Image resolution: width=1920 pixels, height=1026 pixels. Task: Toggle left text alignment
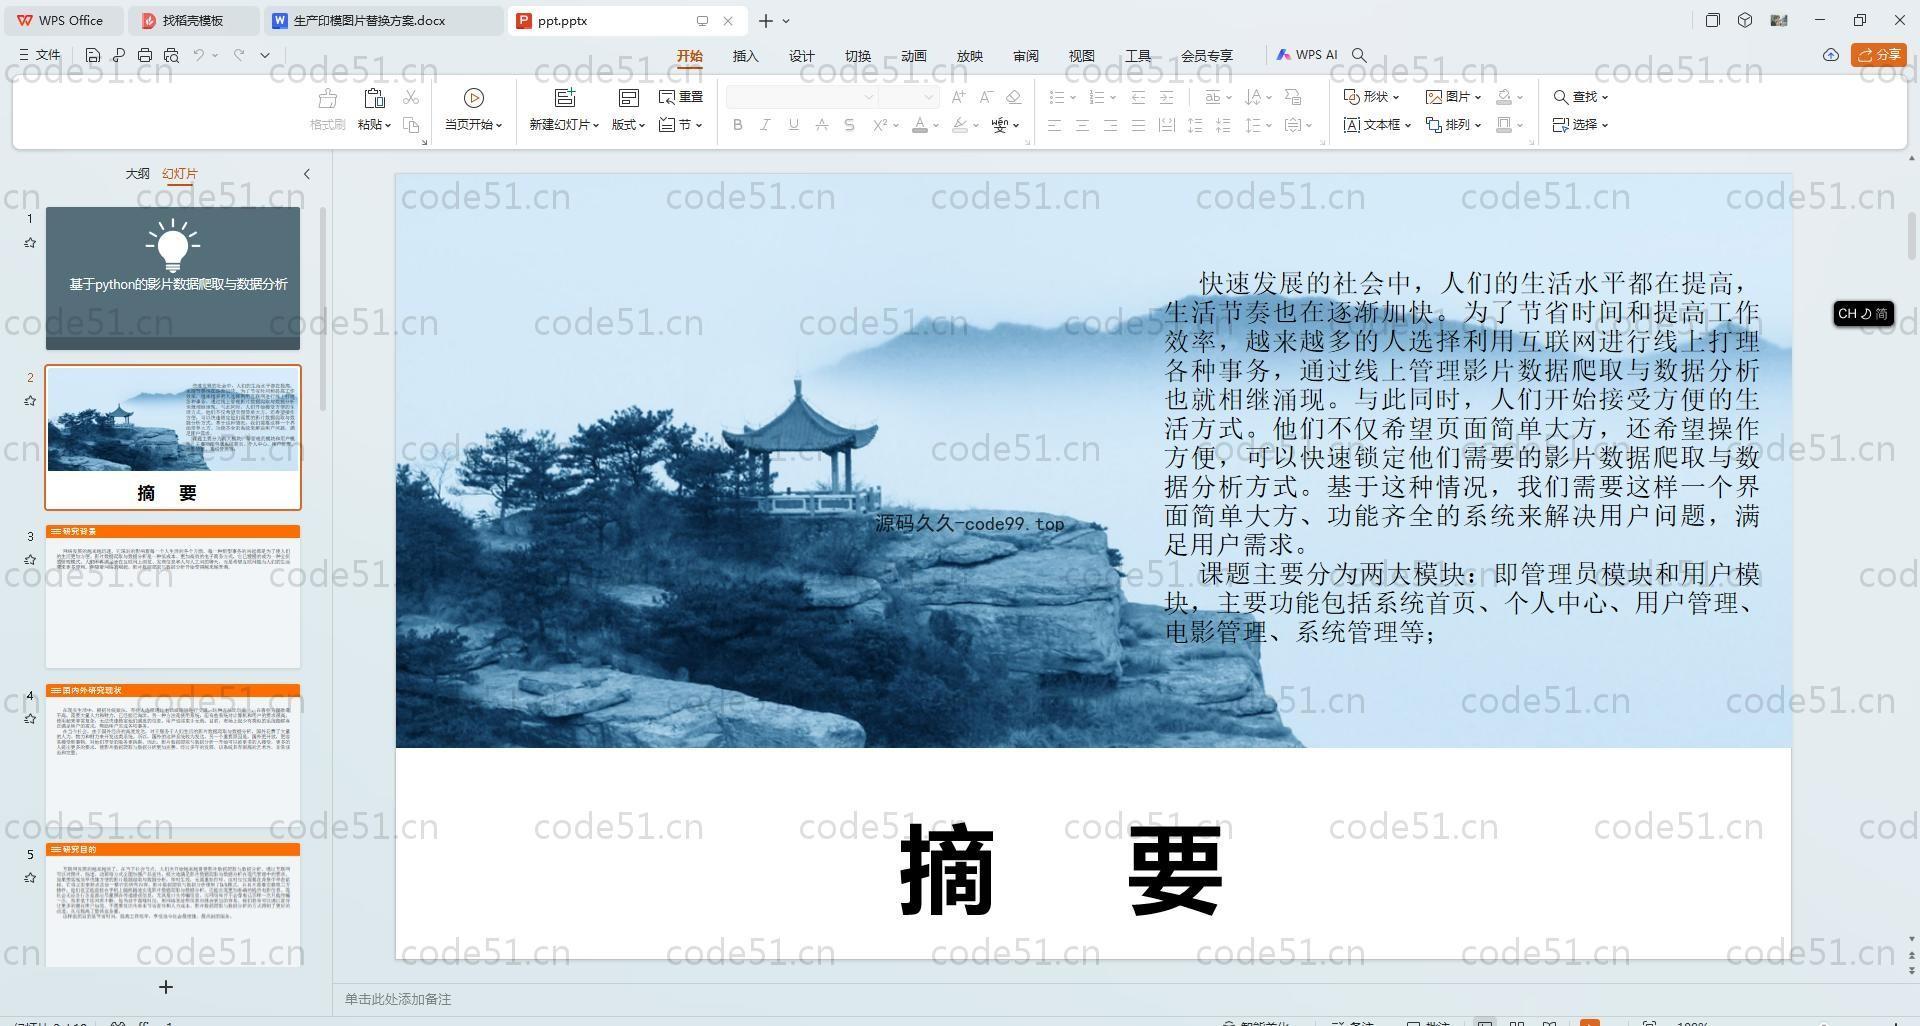tap(1054, 125)
